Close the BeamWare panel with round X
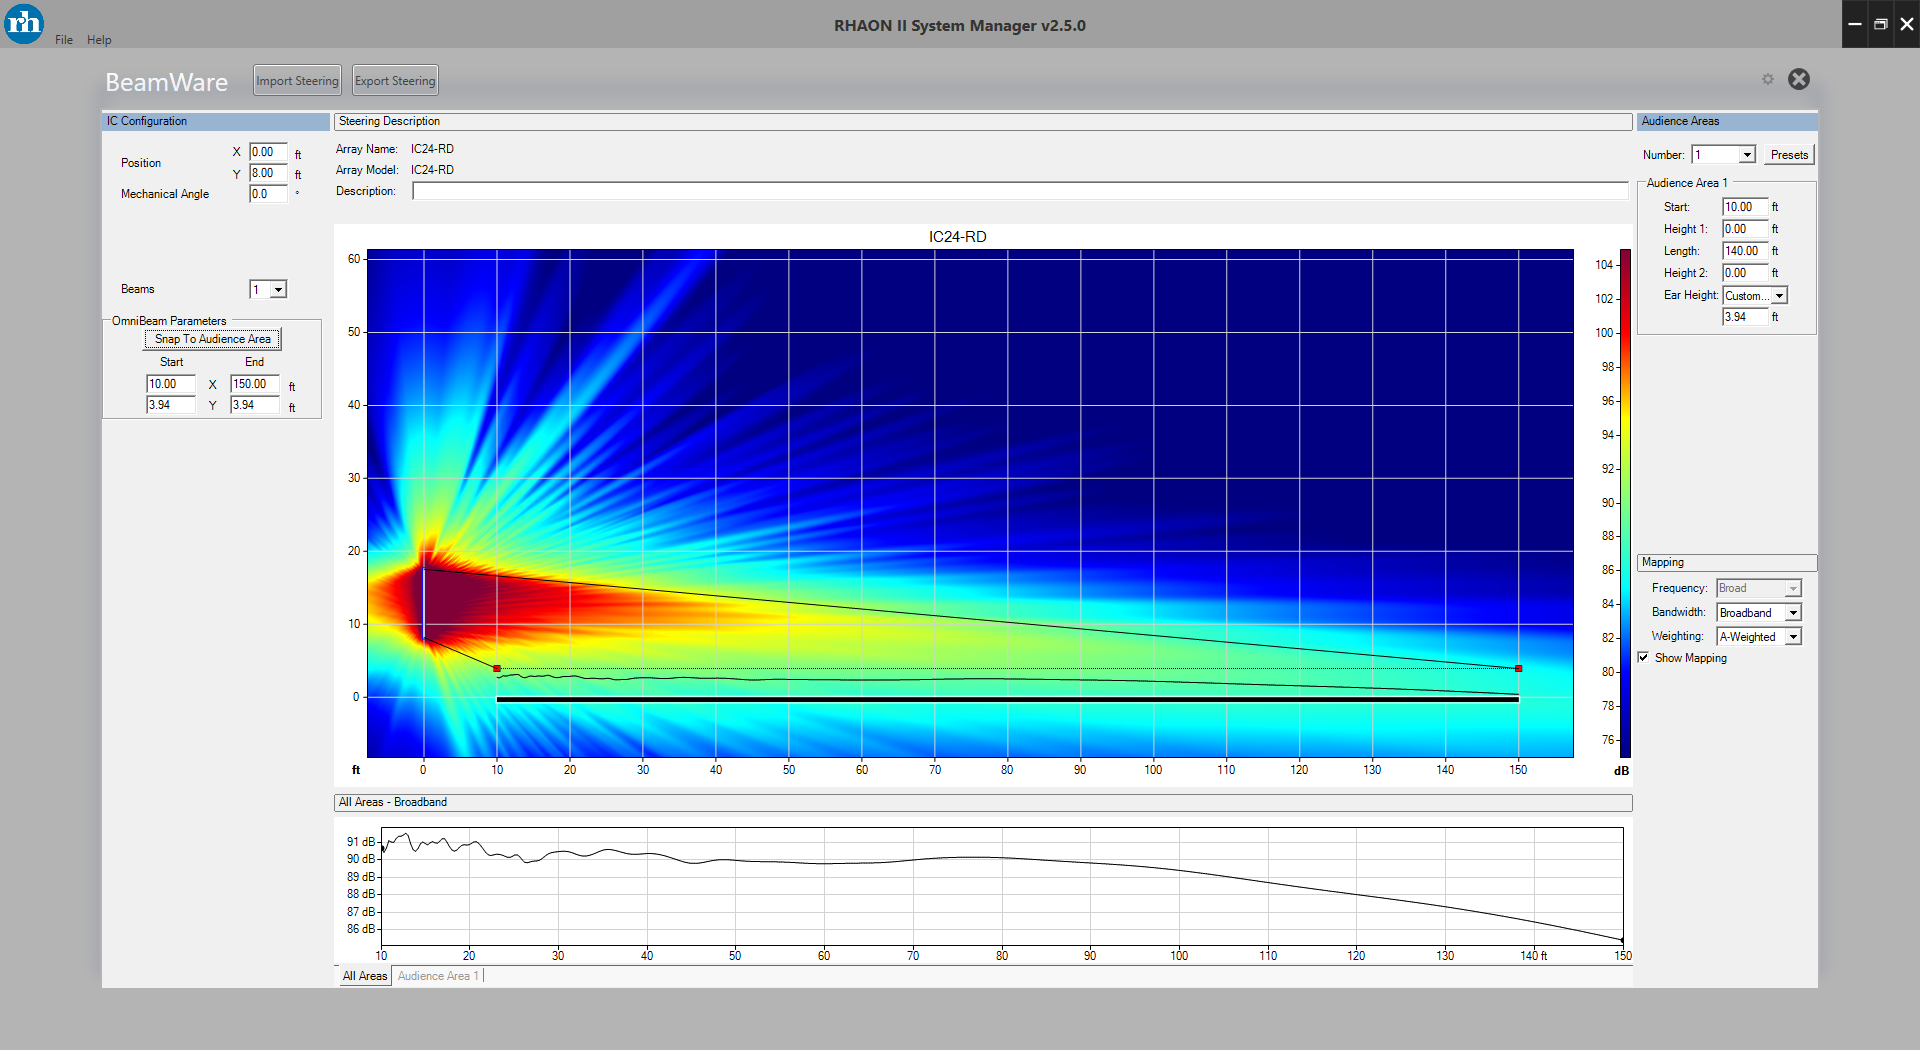Image resolution: width=1920 pixels, height=1050 pixels. click(1798, 79)
